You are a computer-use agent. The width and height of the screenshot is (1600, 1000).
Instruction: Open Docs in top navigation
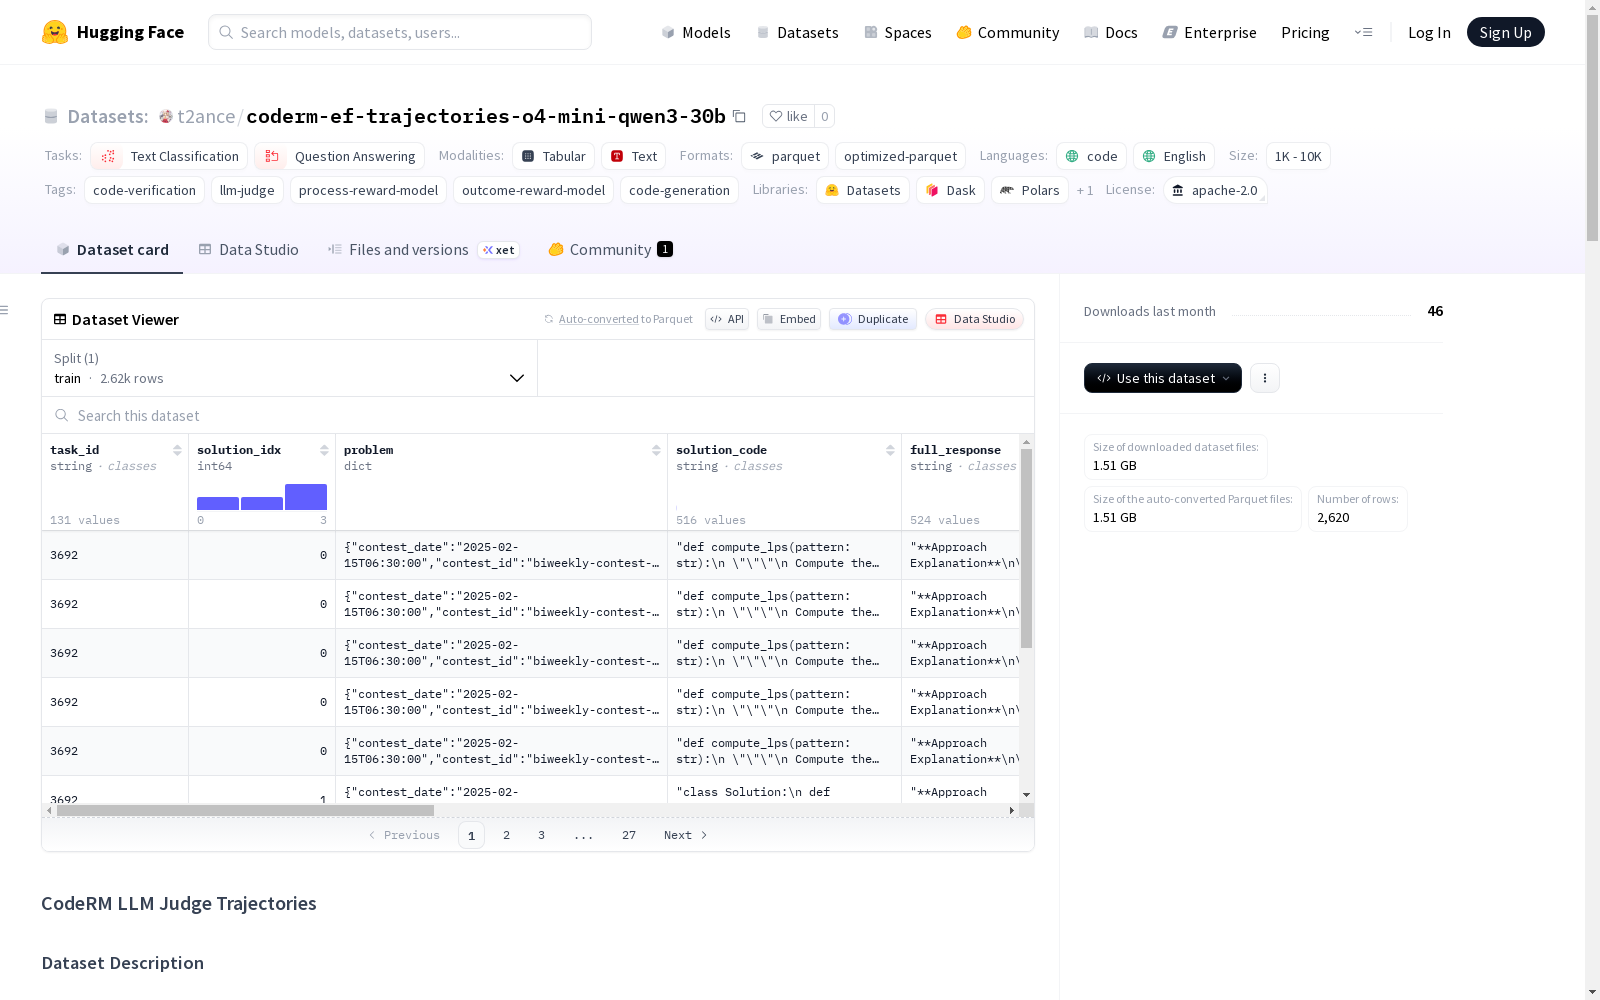(x=1111, y=32)
